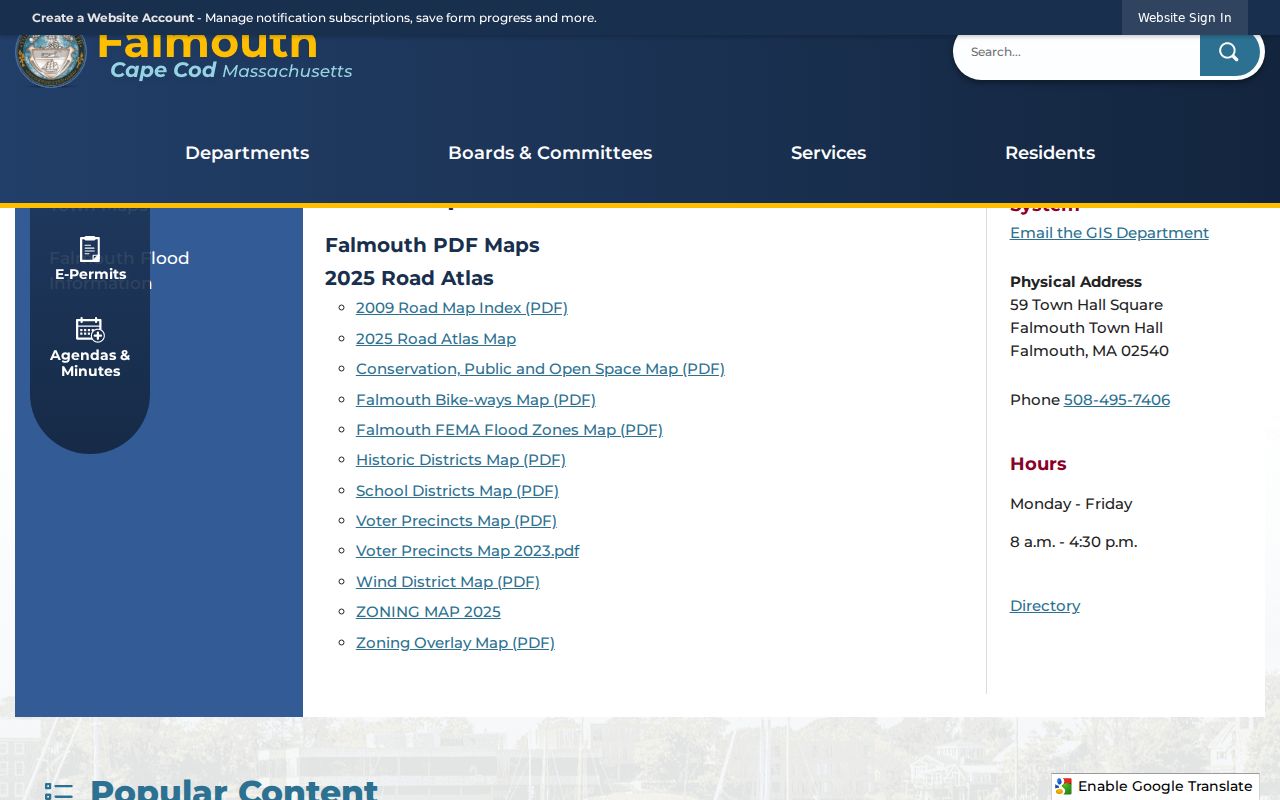Click phone number 508-495-7406
This screenshot has height=800, width=1280.
point(1117,400)
